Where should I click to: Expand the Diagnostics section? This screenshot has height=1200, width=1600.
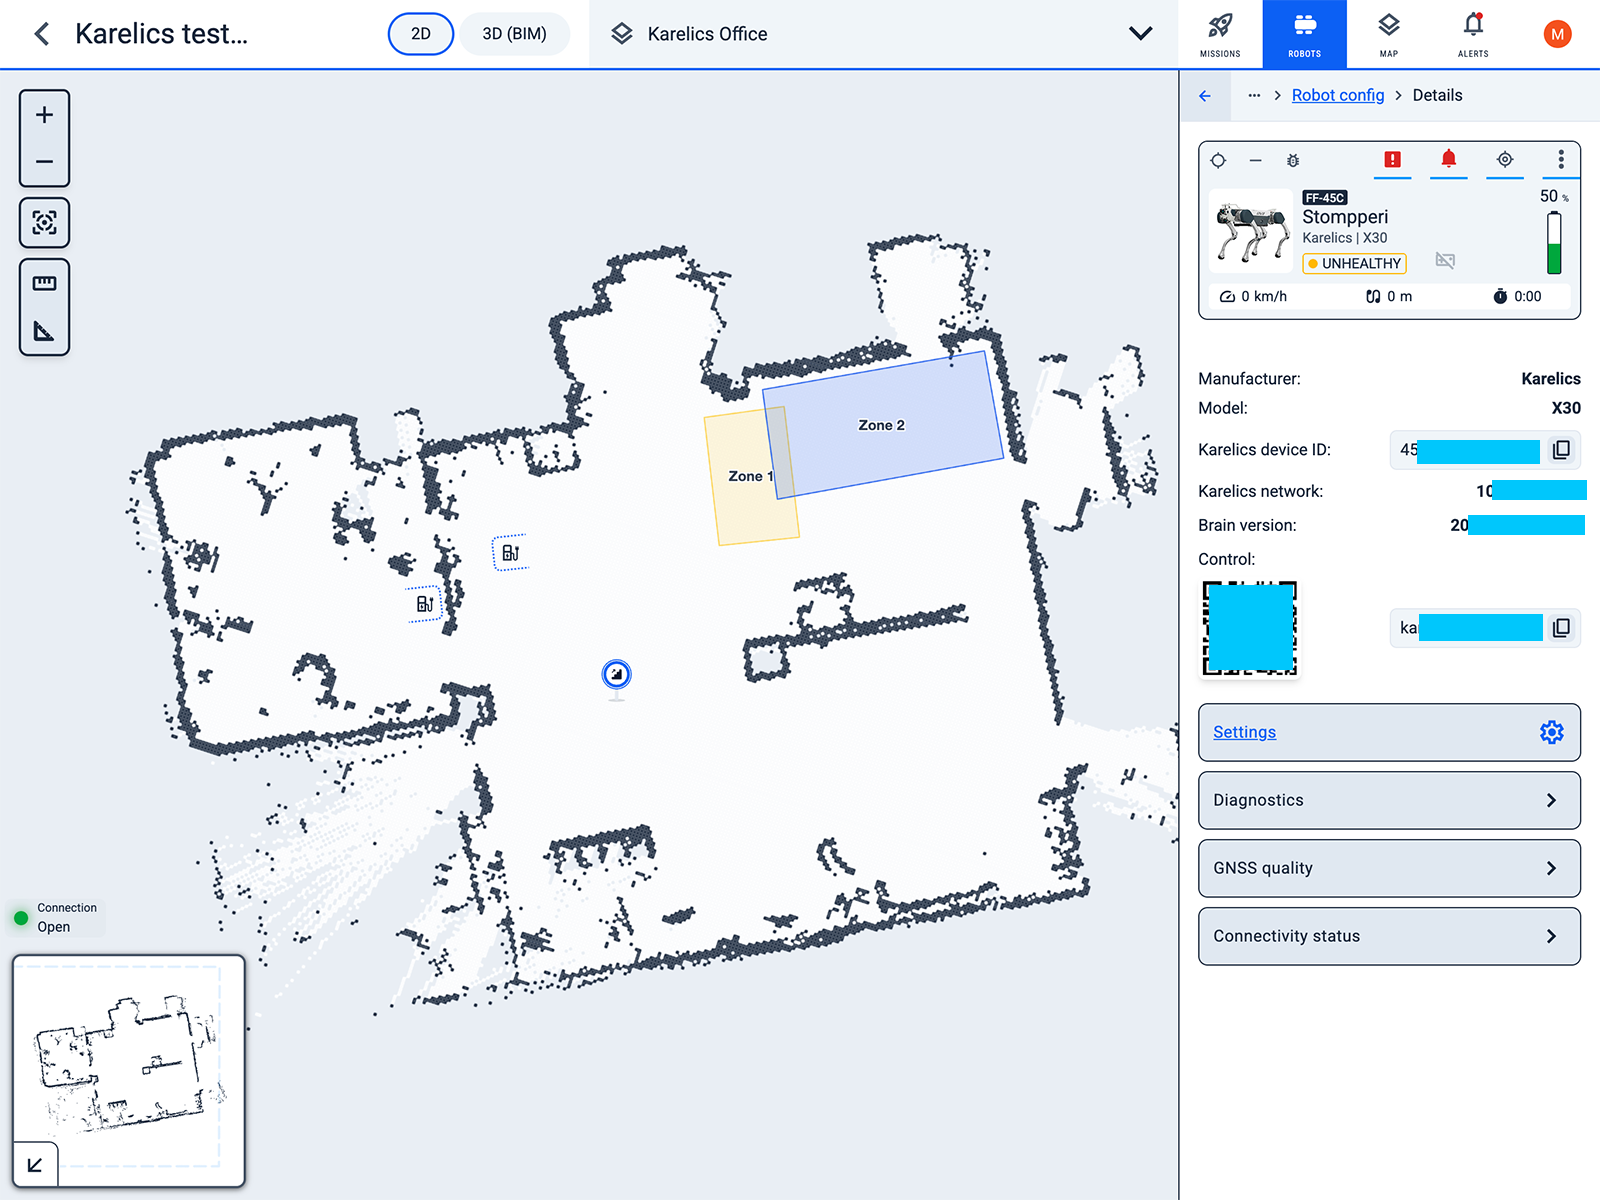point(1388,800)
